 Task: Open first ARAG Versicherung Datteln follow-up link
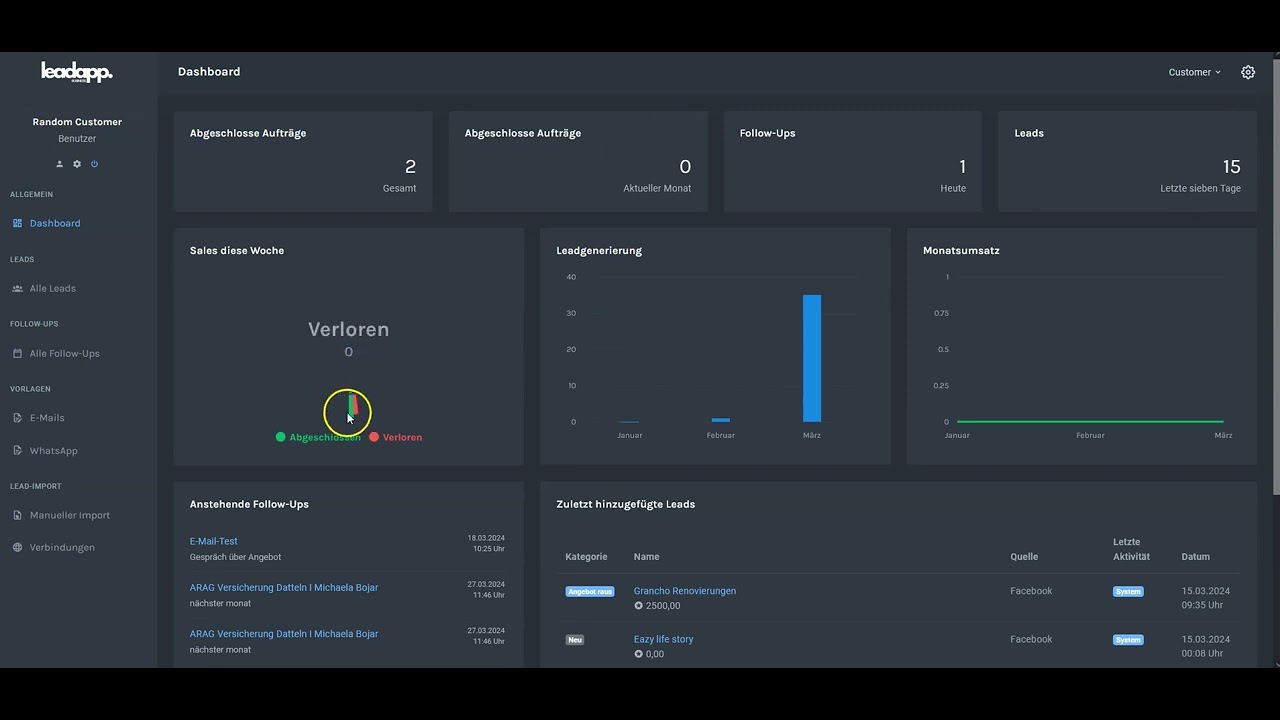pos(284,587)
